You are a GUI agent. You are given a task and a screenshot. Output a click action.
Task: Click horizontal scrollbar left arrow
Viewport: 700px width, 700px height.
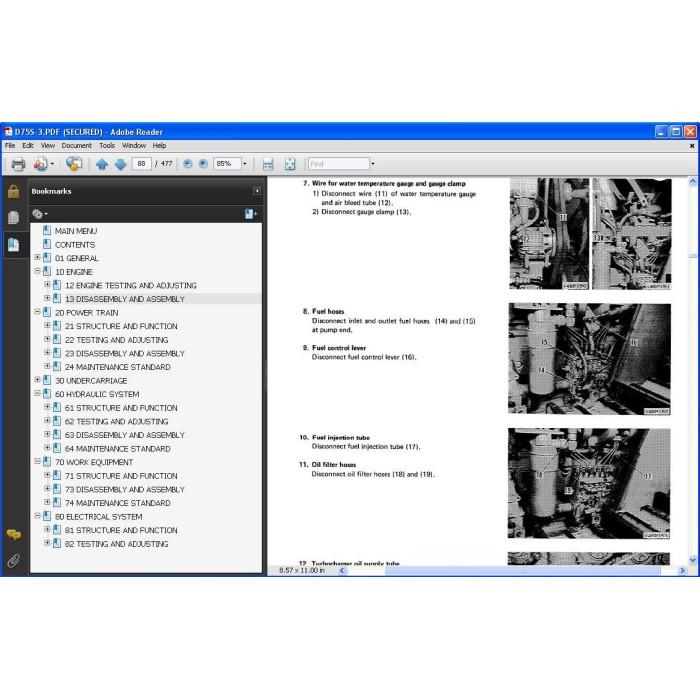click(342, 571)
